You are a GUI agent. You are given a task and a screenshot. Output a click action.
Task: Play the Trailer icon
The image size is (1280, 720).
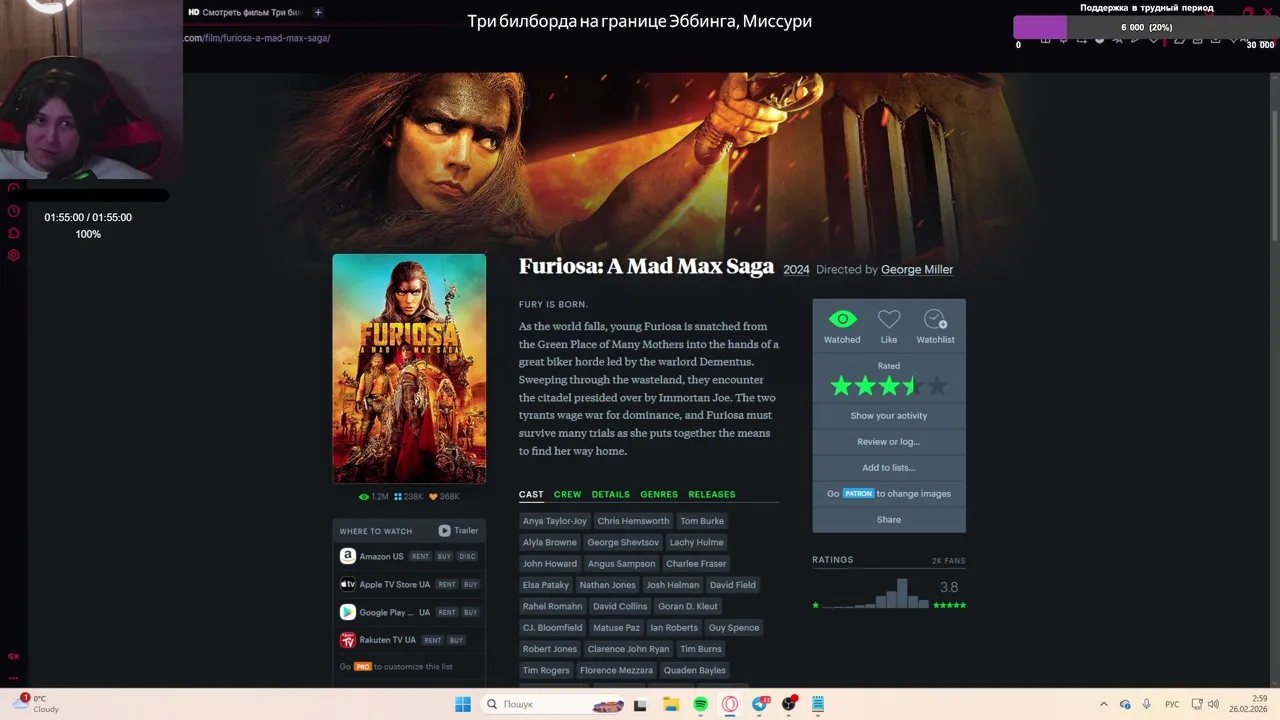click(x=444, y=531)
